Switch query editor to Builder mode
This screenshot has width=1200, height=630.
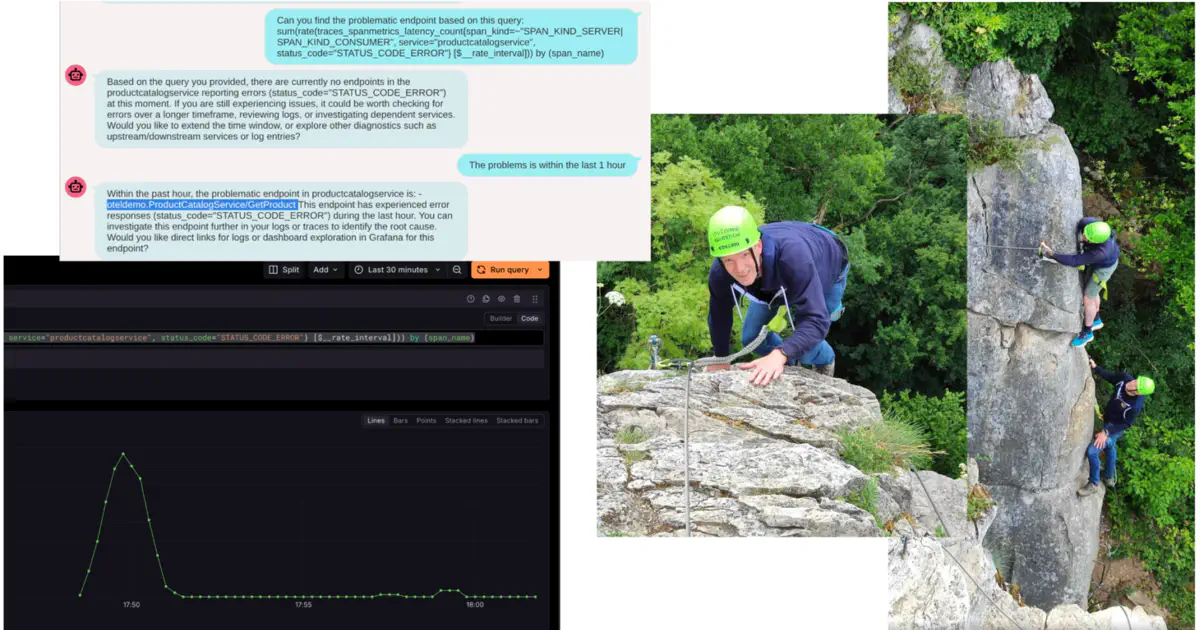[x=500, y=319]
